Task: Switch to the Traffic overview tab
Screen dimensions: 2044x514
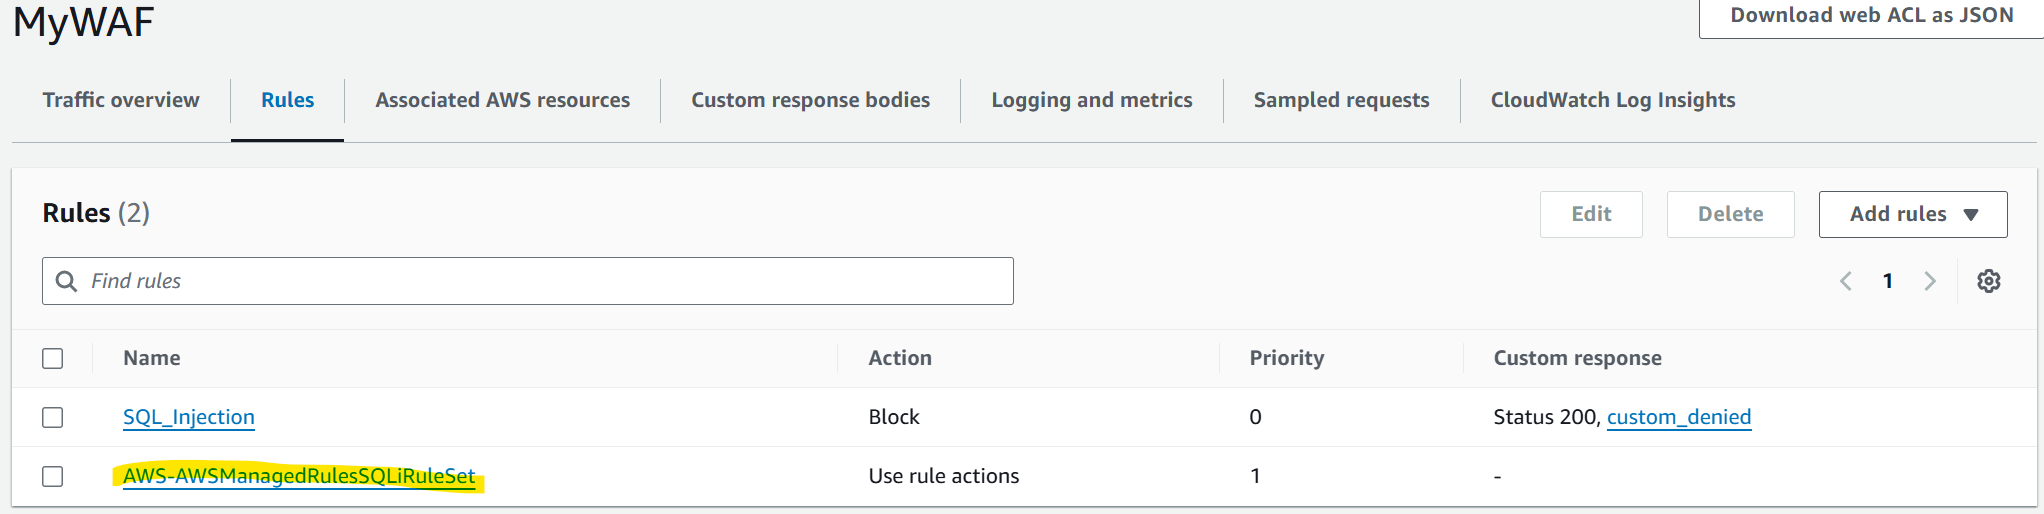Action: 121,100
